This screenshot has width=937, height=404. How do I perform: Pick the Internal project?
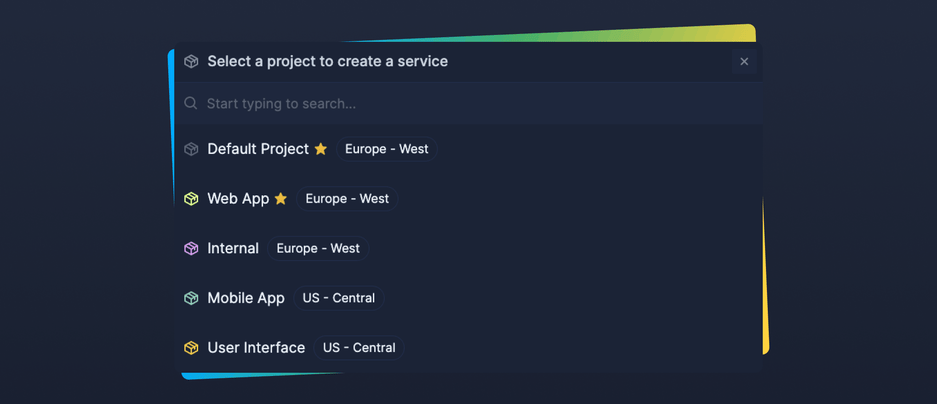coord(468,248)
